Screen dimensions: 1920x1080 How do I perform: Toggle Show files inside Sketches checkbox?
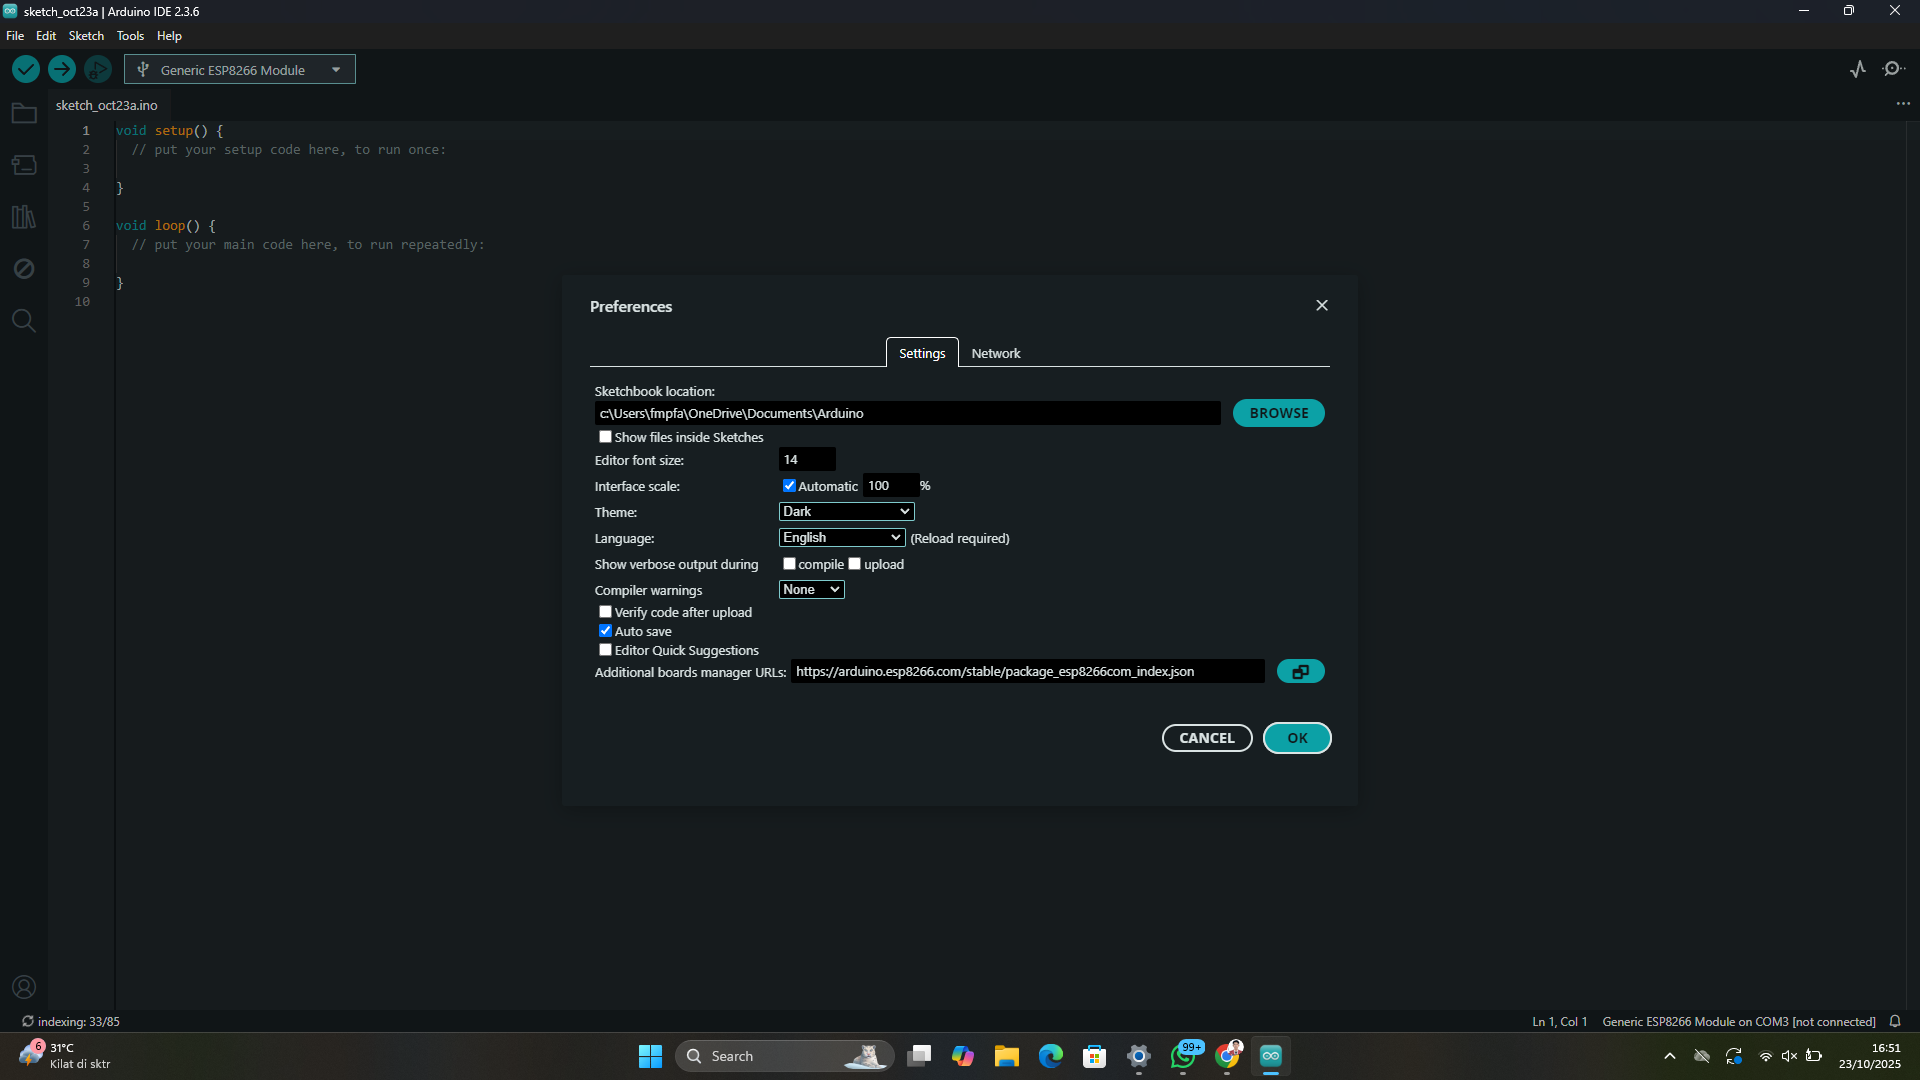click(x=605, y=437)
